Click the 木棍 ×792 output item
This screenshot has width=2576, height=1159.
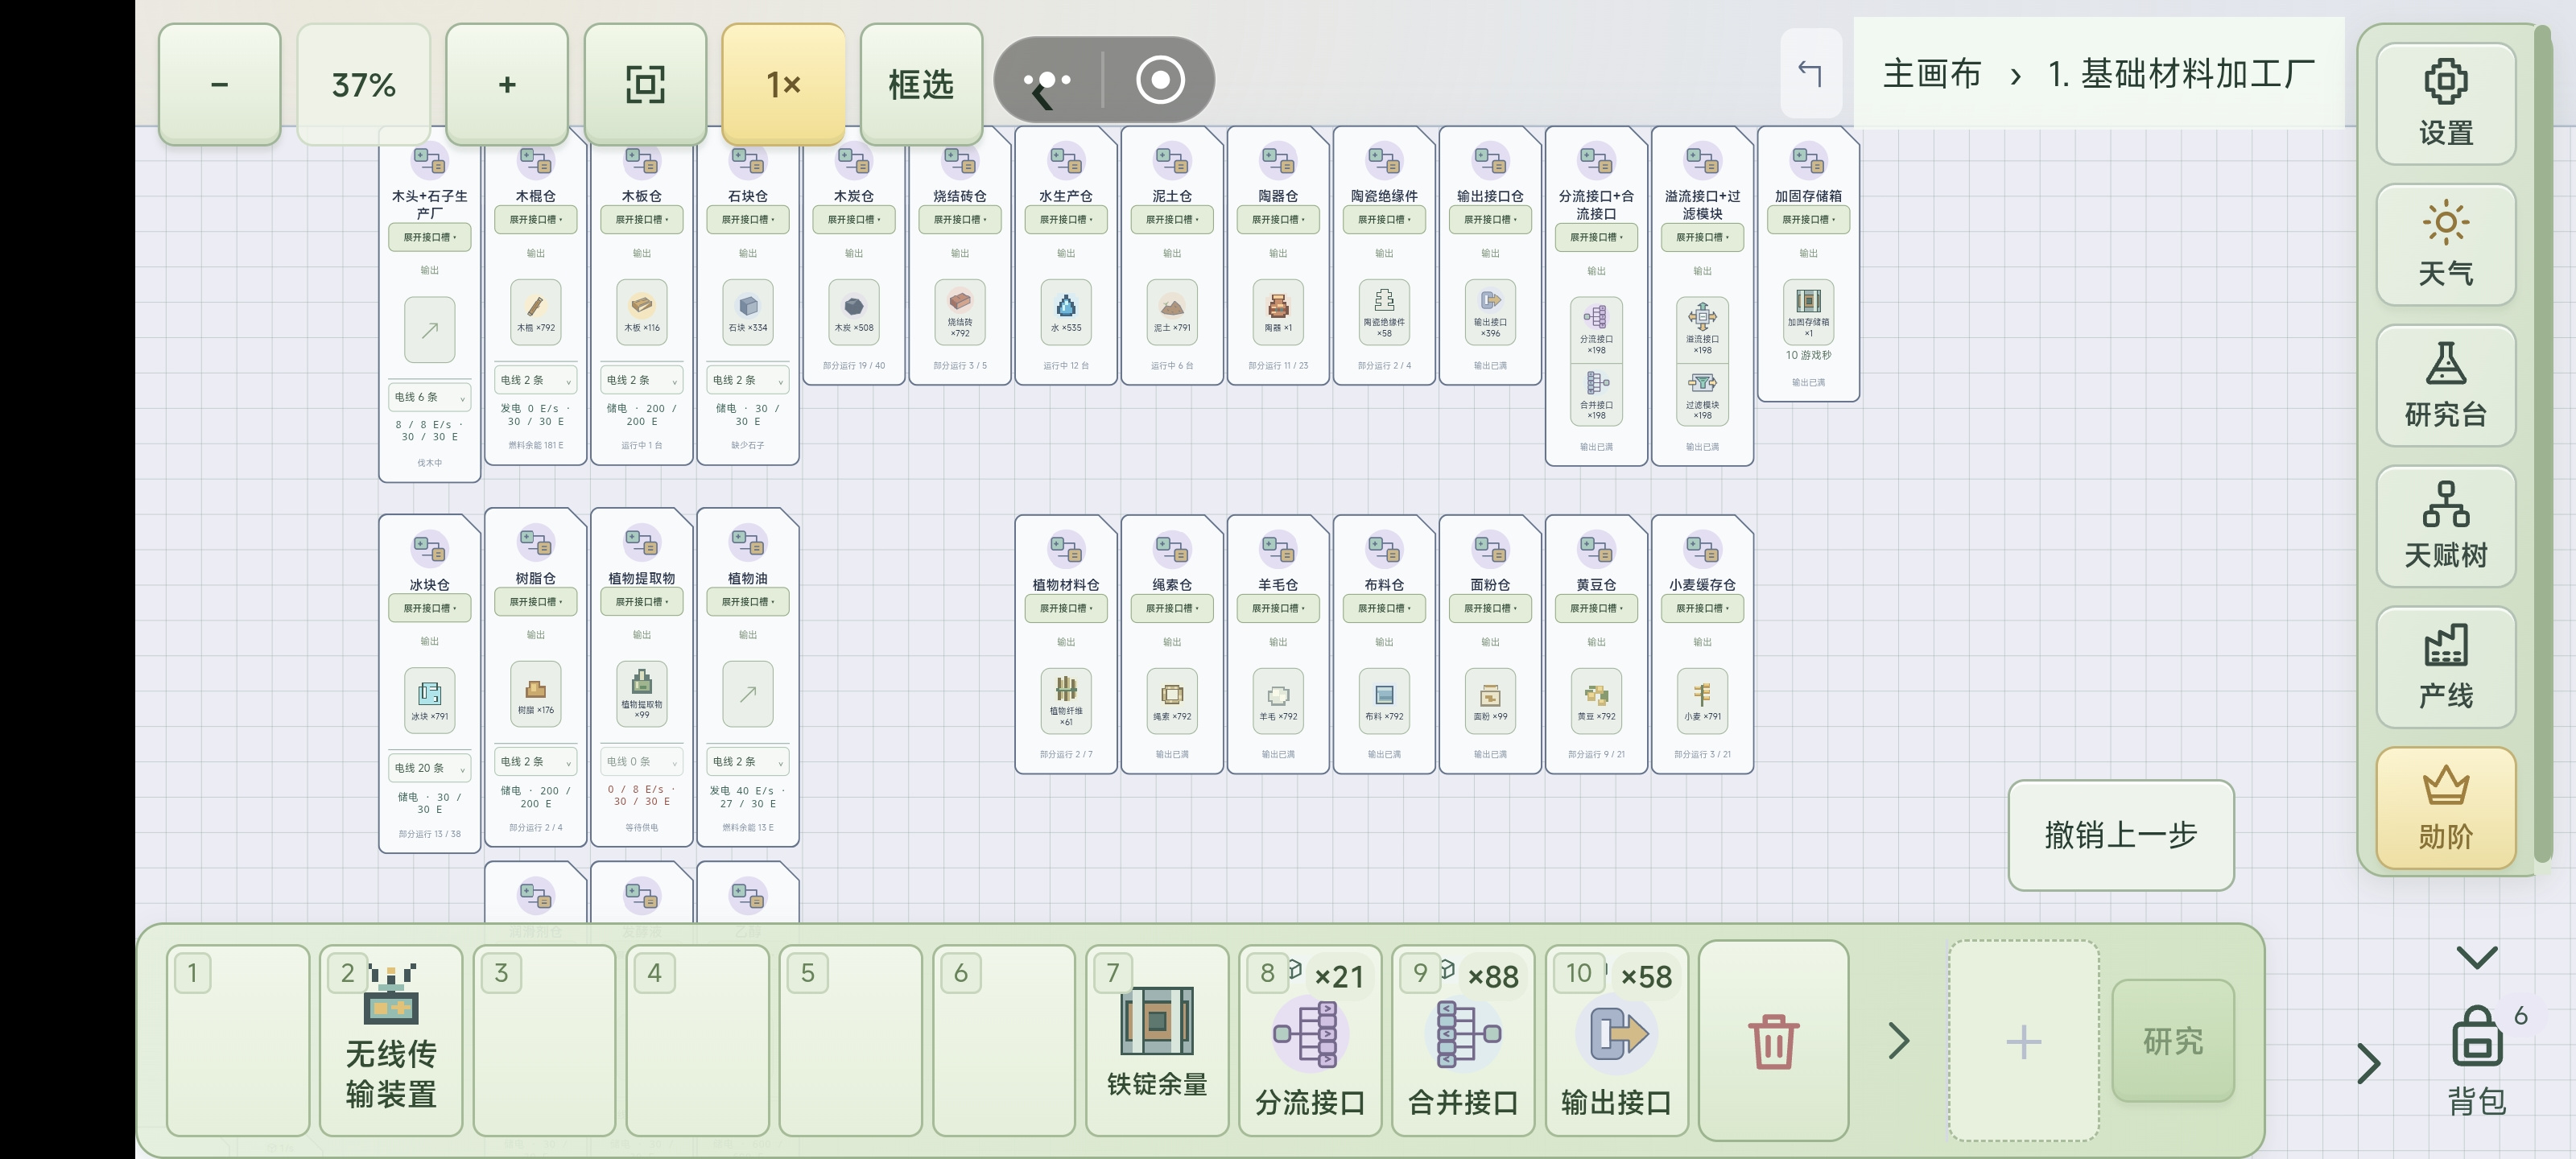pos(535,312)
